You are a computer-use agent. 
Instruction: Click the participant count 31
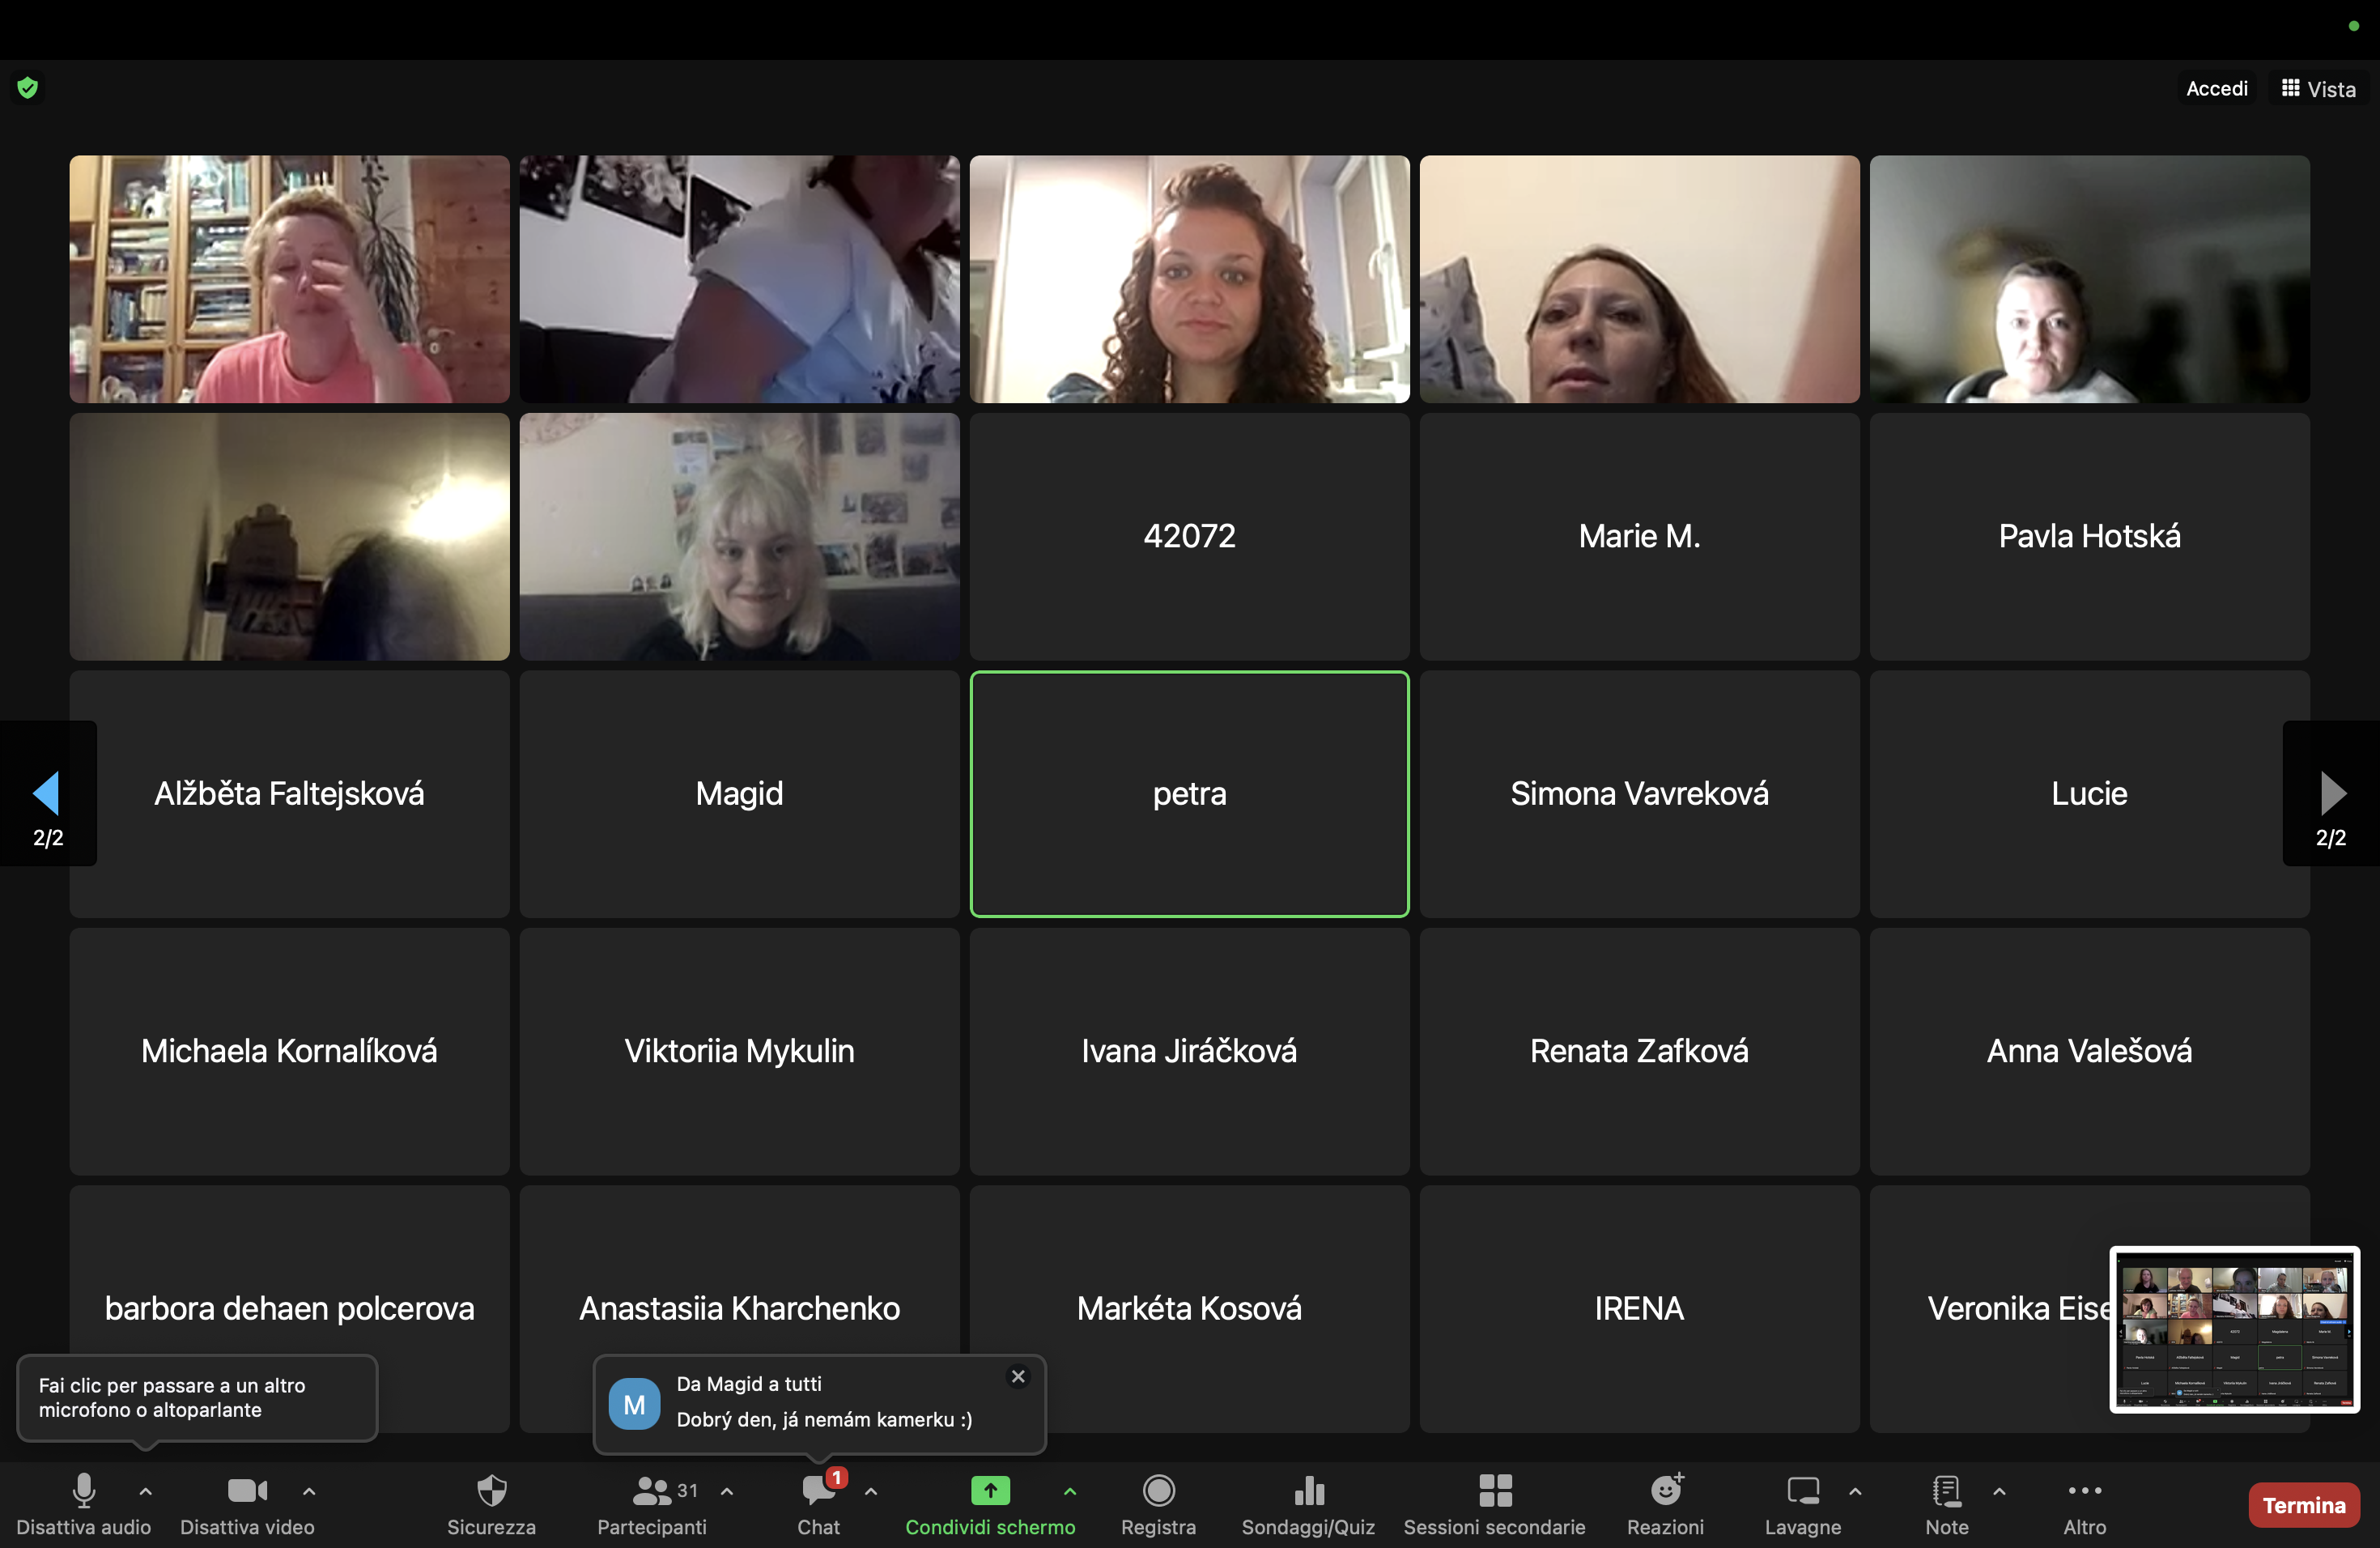click(687, 1490)
